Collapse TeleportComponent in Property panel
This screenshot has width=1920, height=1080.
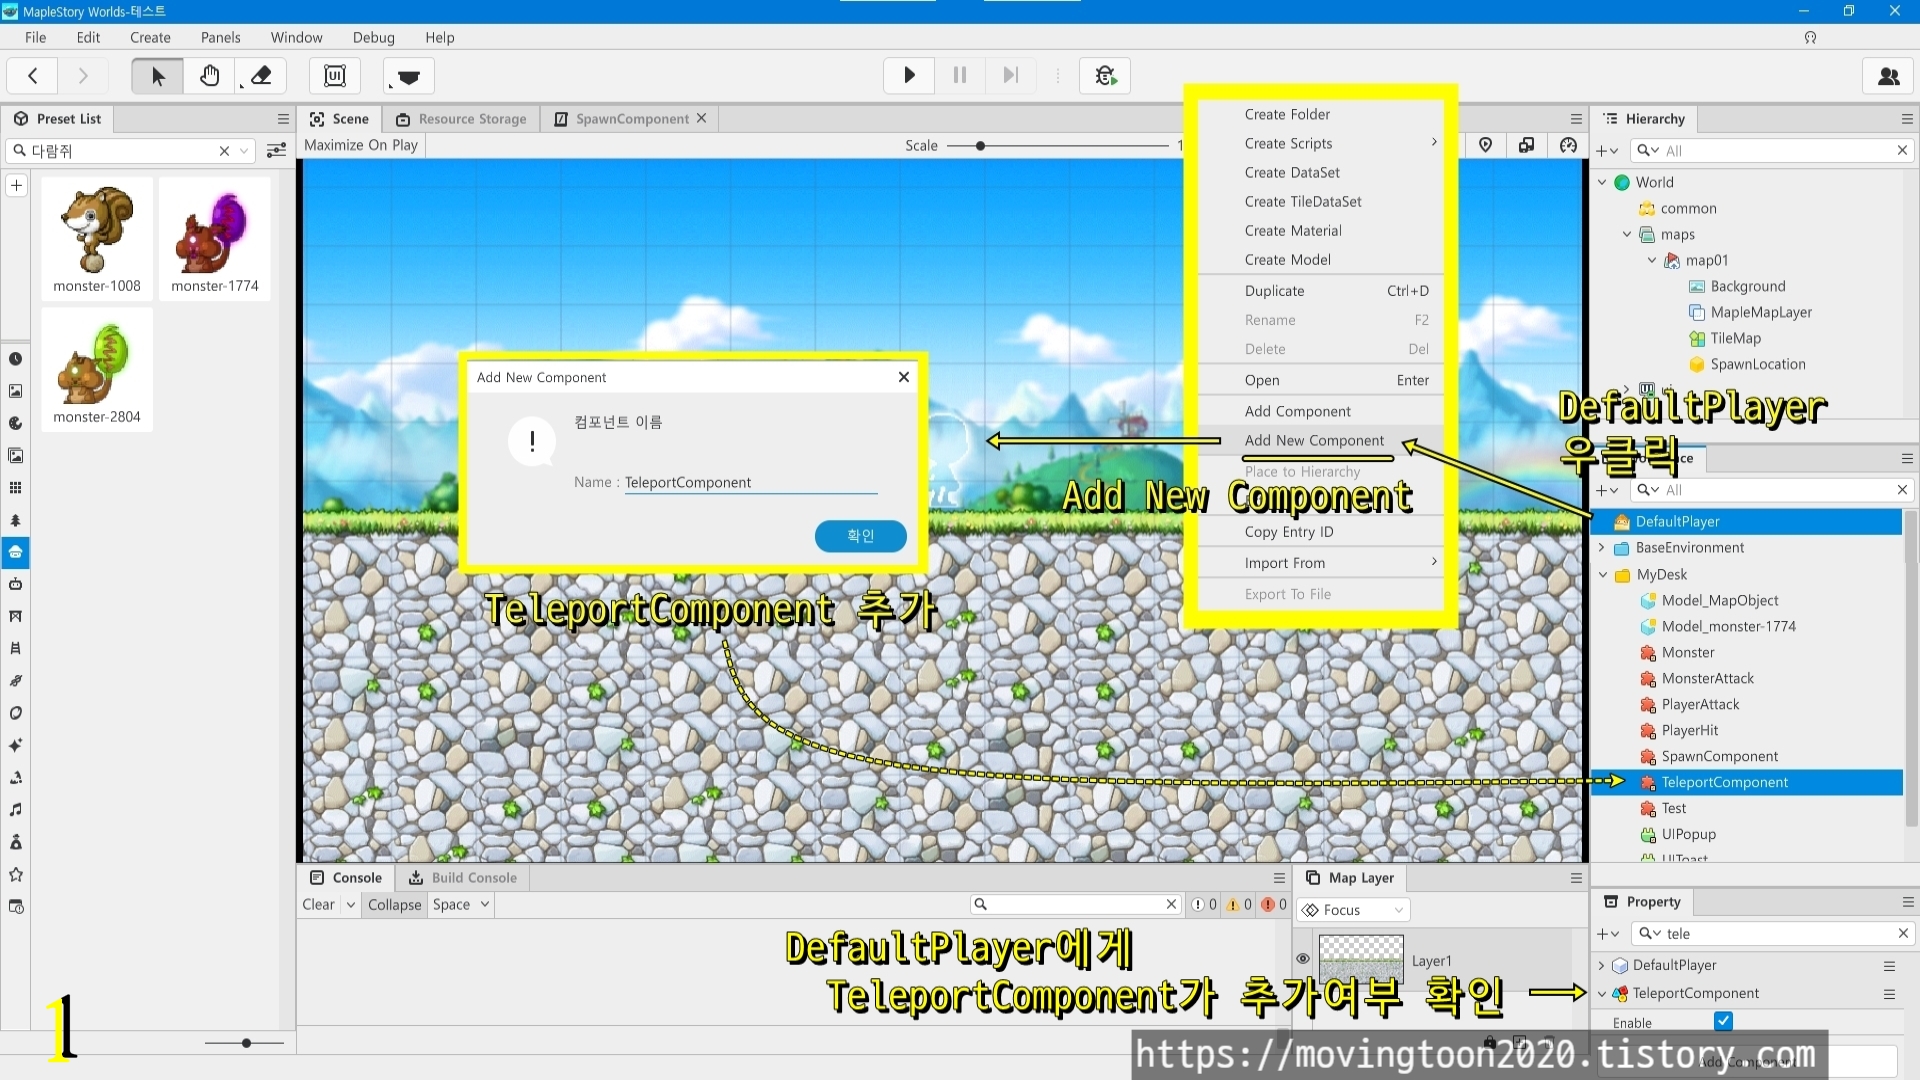point(1602,993)
